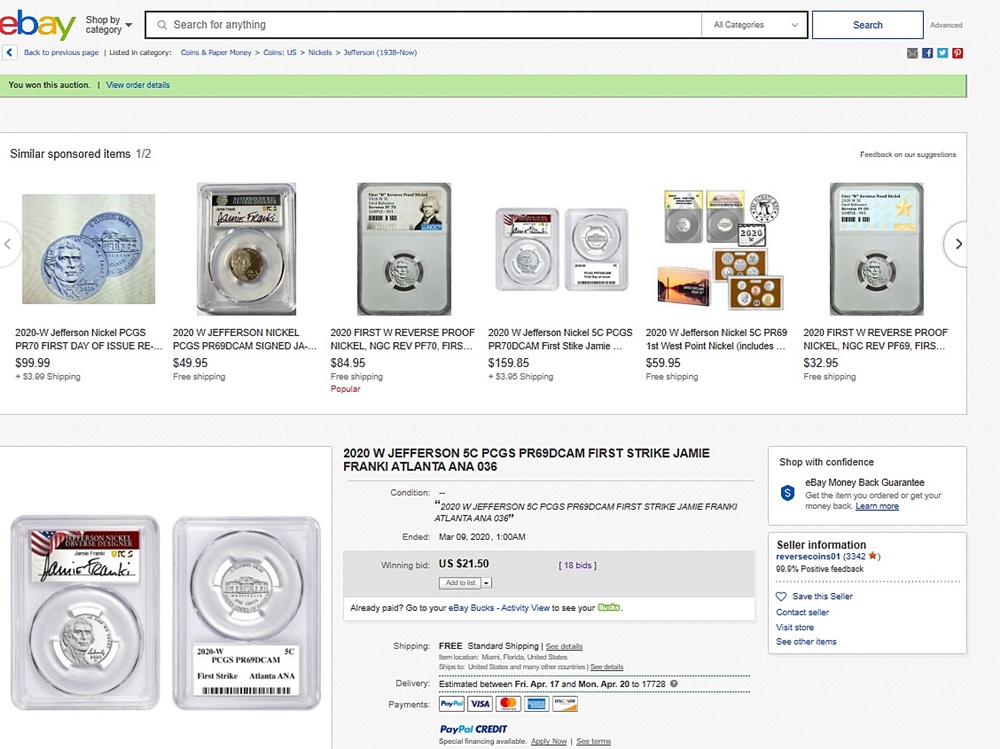The height and width of the screenshot is (749, 1000).
Task: Show previous sponsored items arrow
Action: point(7,244)
